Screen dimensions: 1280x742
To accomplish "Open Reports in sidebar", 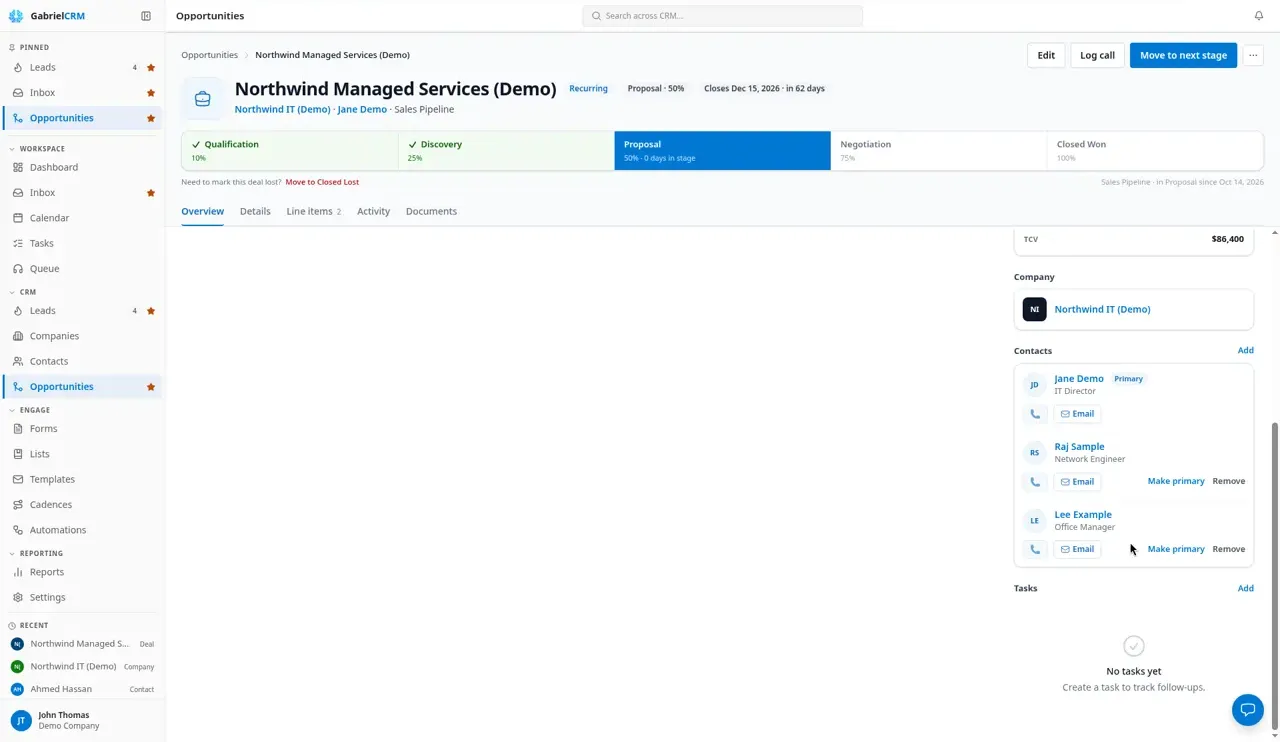I will [x=47, y=572].
